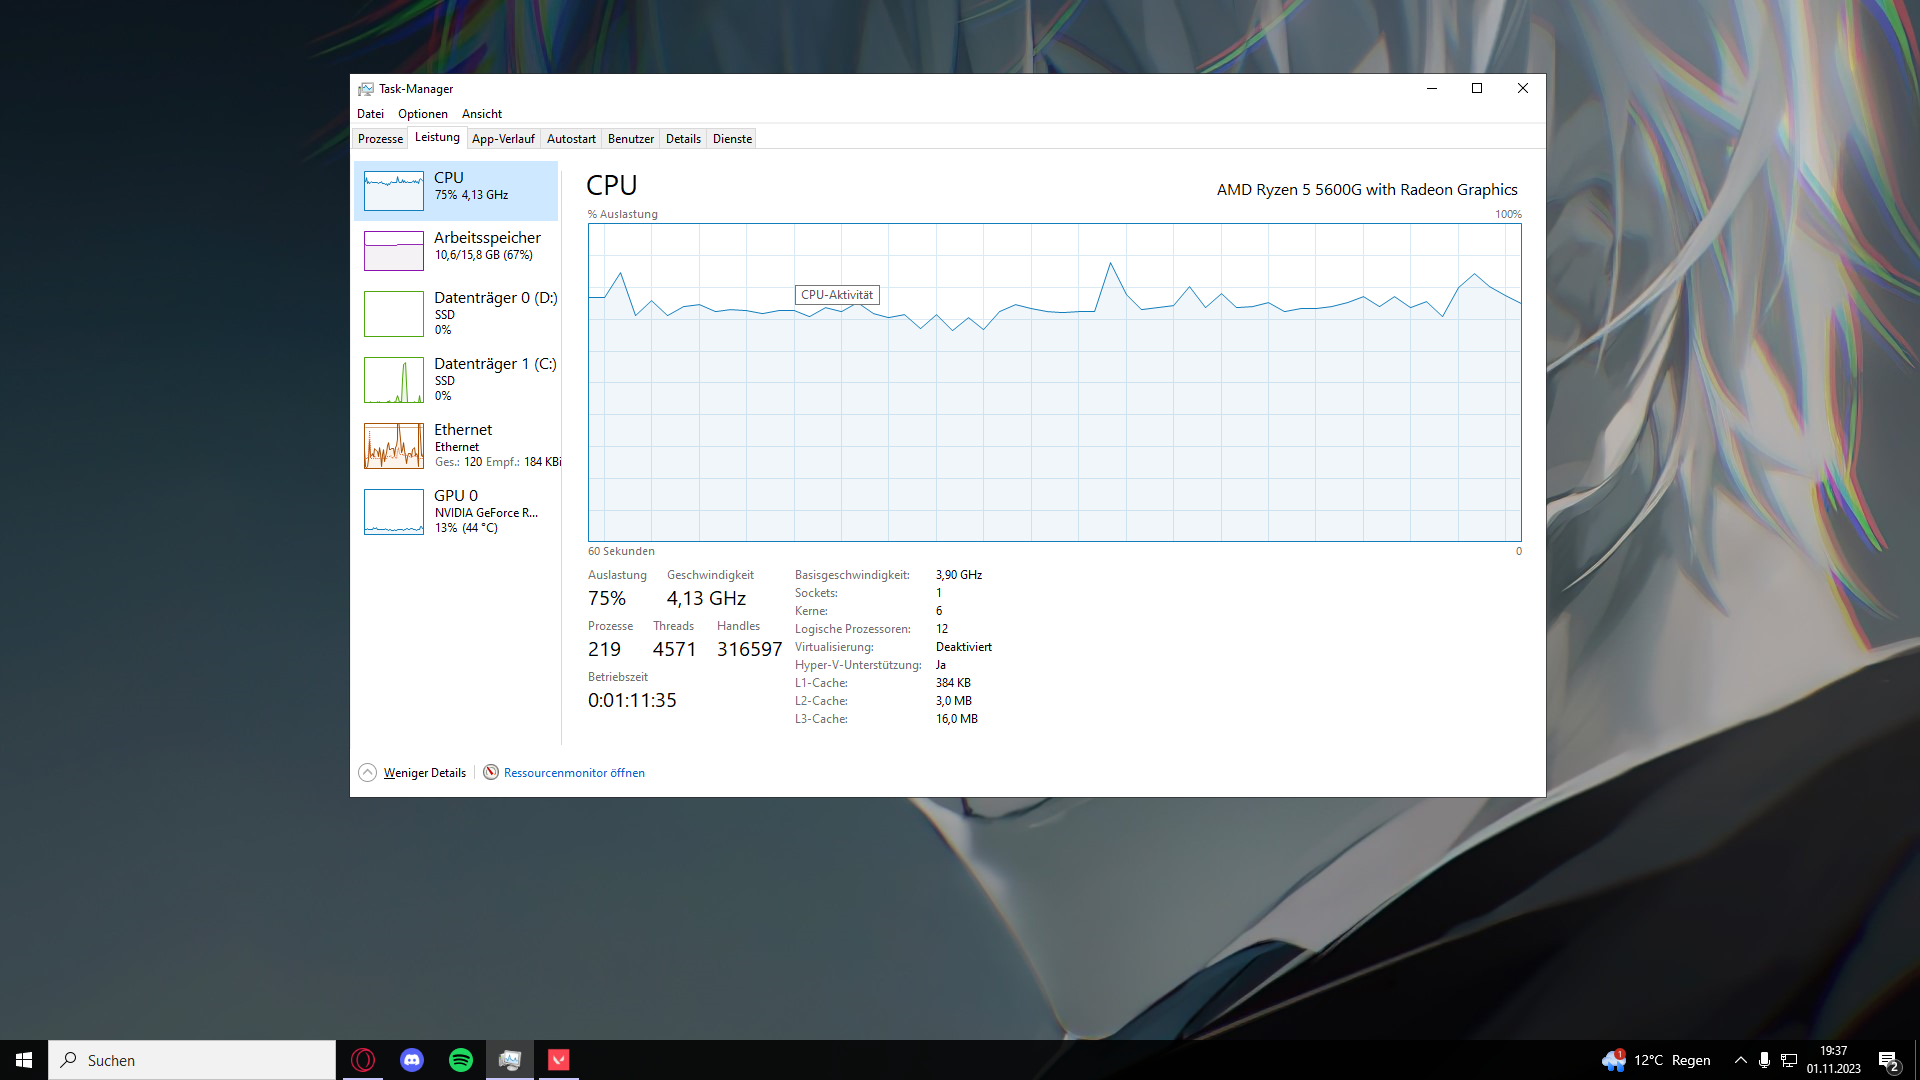Select Datenträger 0 (D:) disk entry
This screenshot has height=1080, width=1920.
(458, 312)
